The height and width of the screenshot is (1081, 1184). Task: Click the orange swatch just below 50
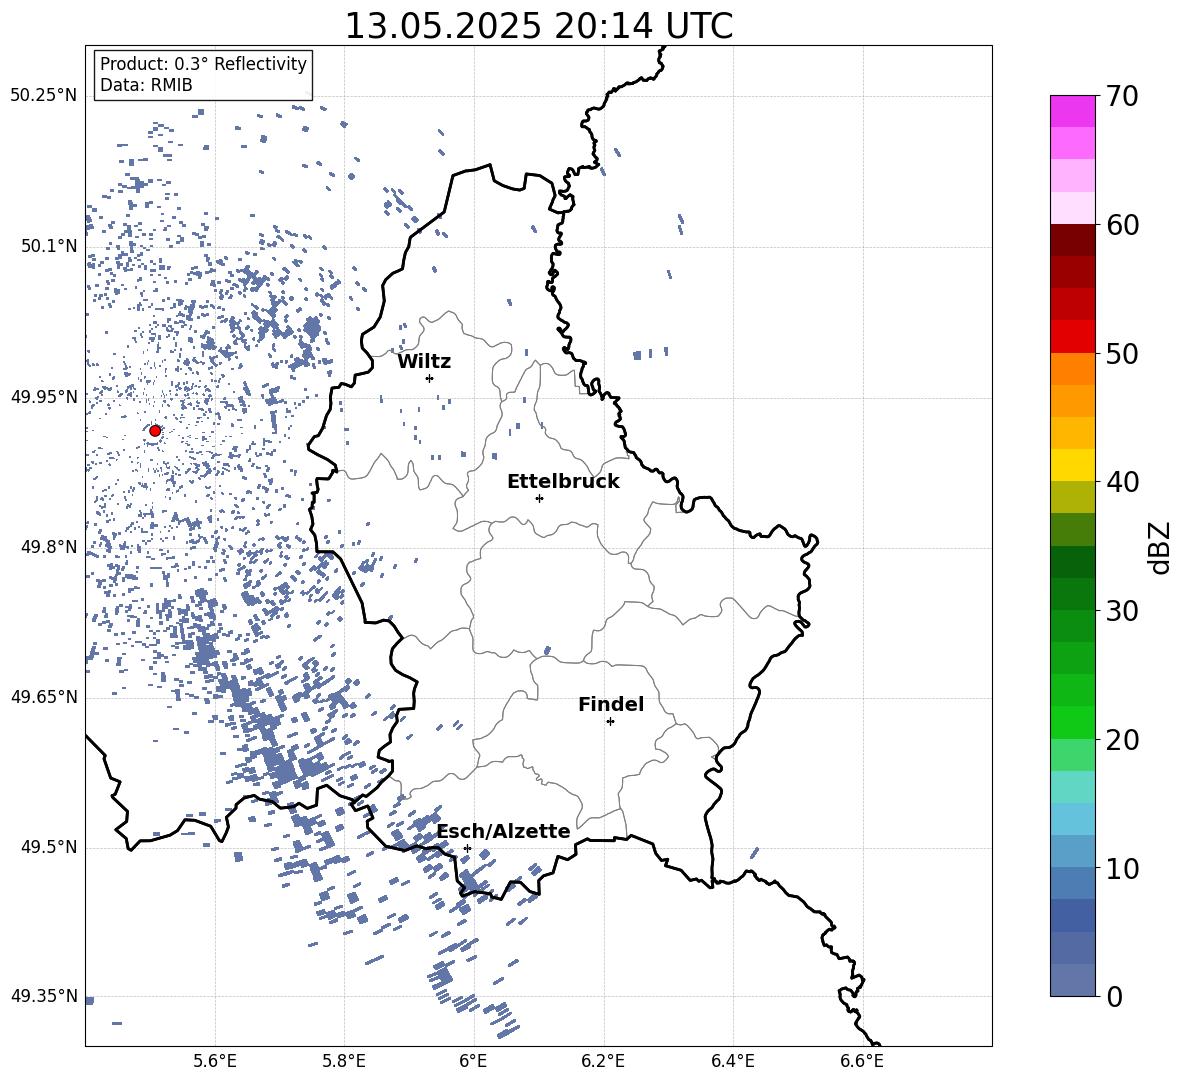click(1073, 368)
